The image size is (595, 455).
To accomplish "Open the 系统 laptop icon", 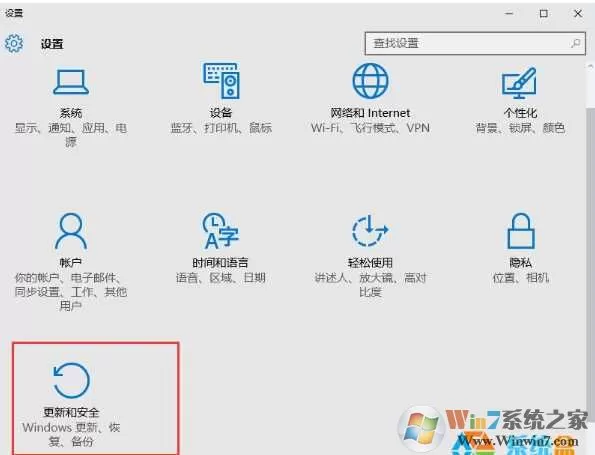I will tap(71, 81).
